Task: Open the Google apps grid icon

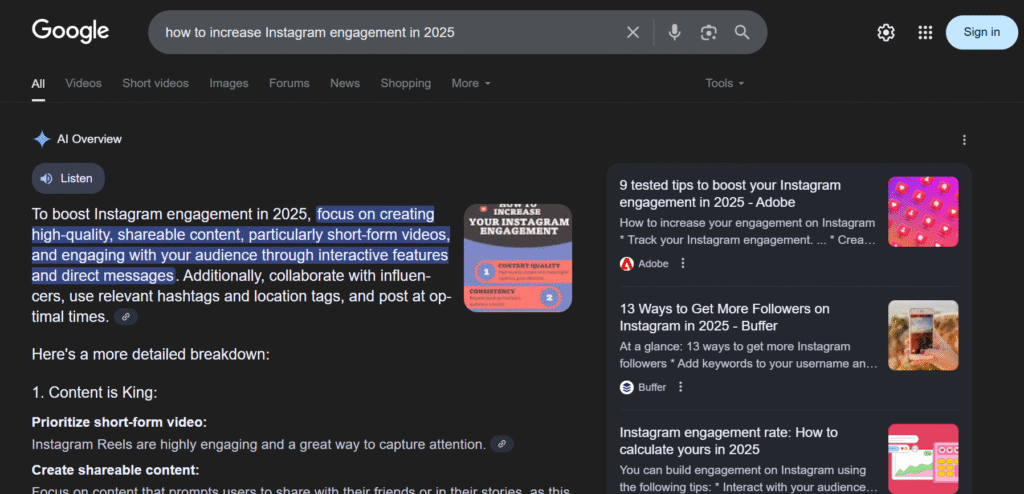Action: [925, 33]
